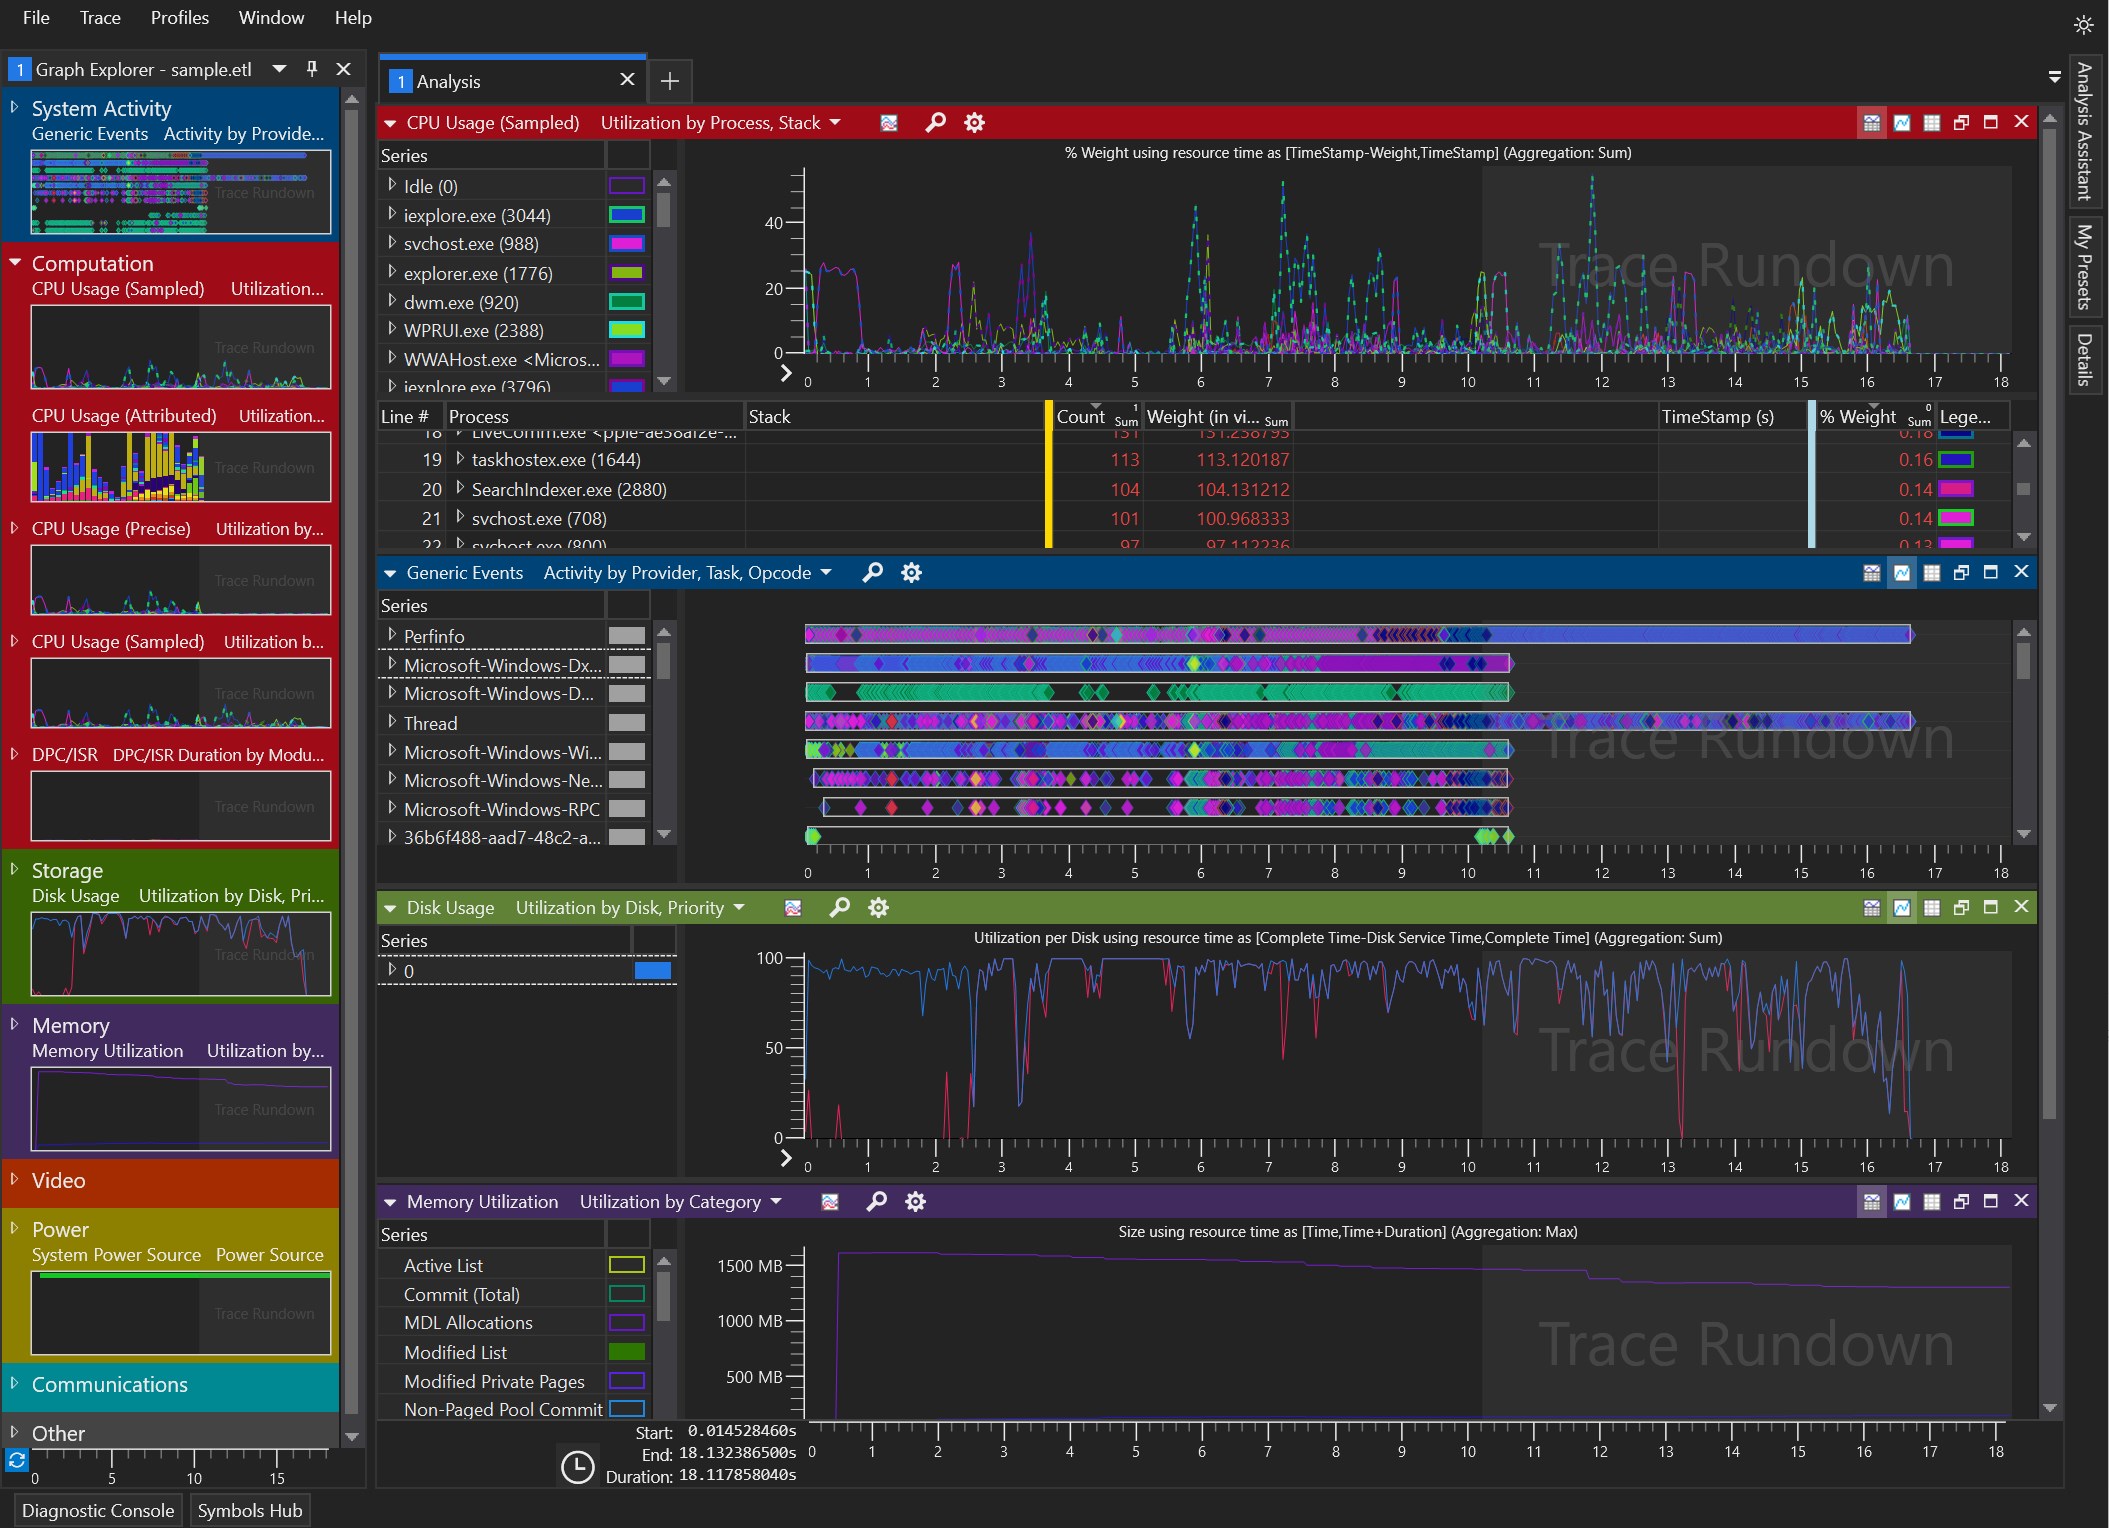The image size is (2109, 1528).
Task: Open Utilization by Process, Stack preset dropdown
Action: pos(835,123)
